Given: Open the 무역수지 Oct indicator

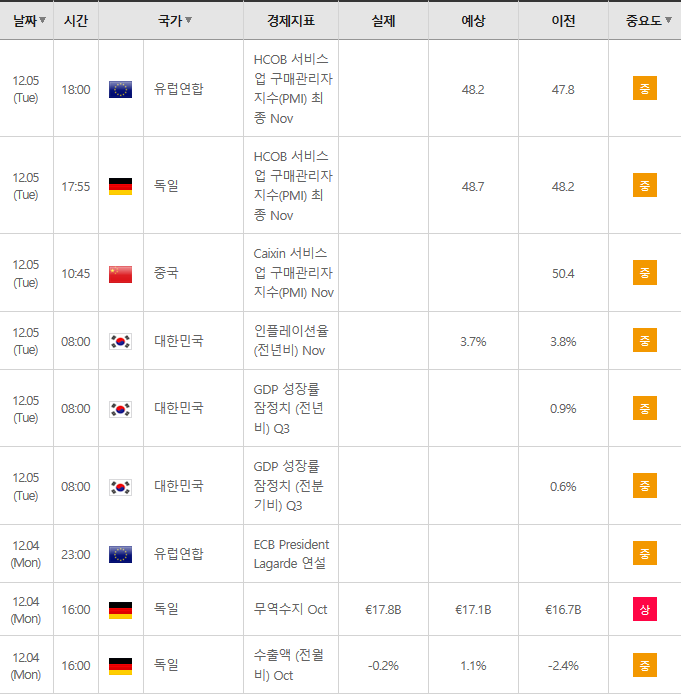Looking at the screenshot, I should tap(290, 609).
